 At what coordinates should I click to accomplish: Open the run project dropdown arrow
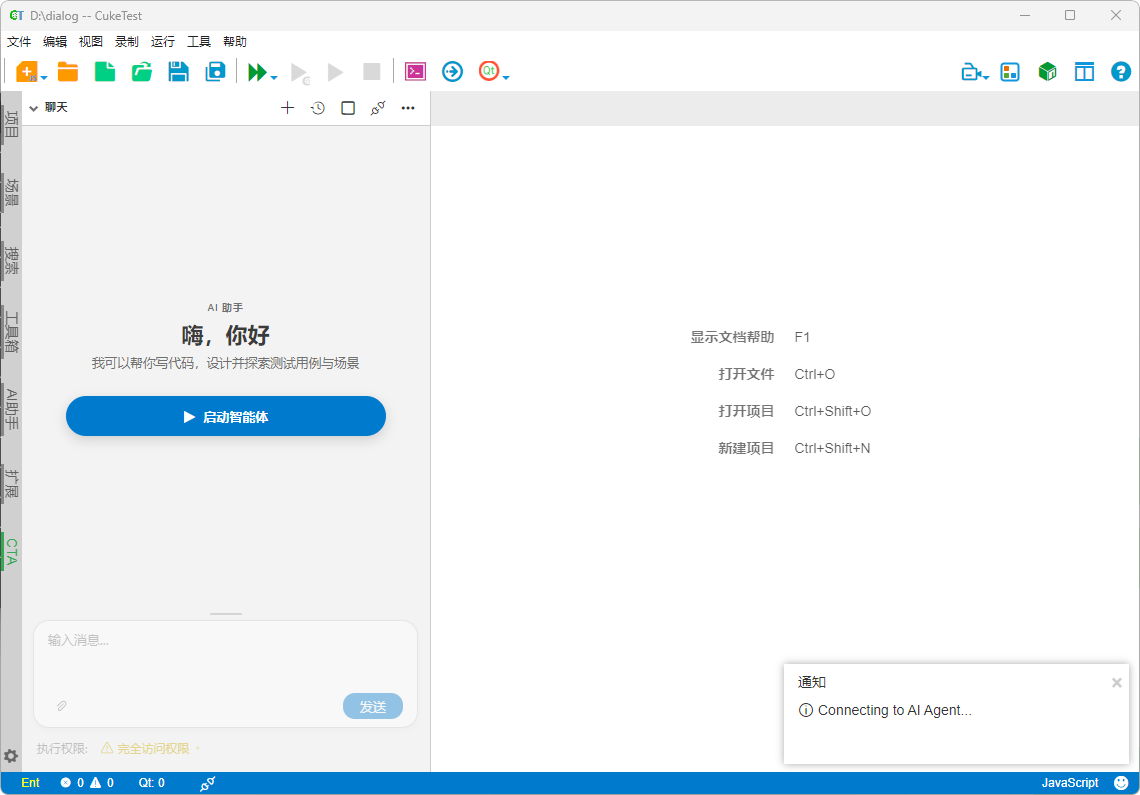tap(274, 77)
